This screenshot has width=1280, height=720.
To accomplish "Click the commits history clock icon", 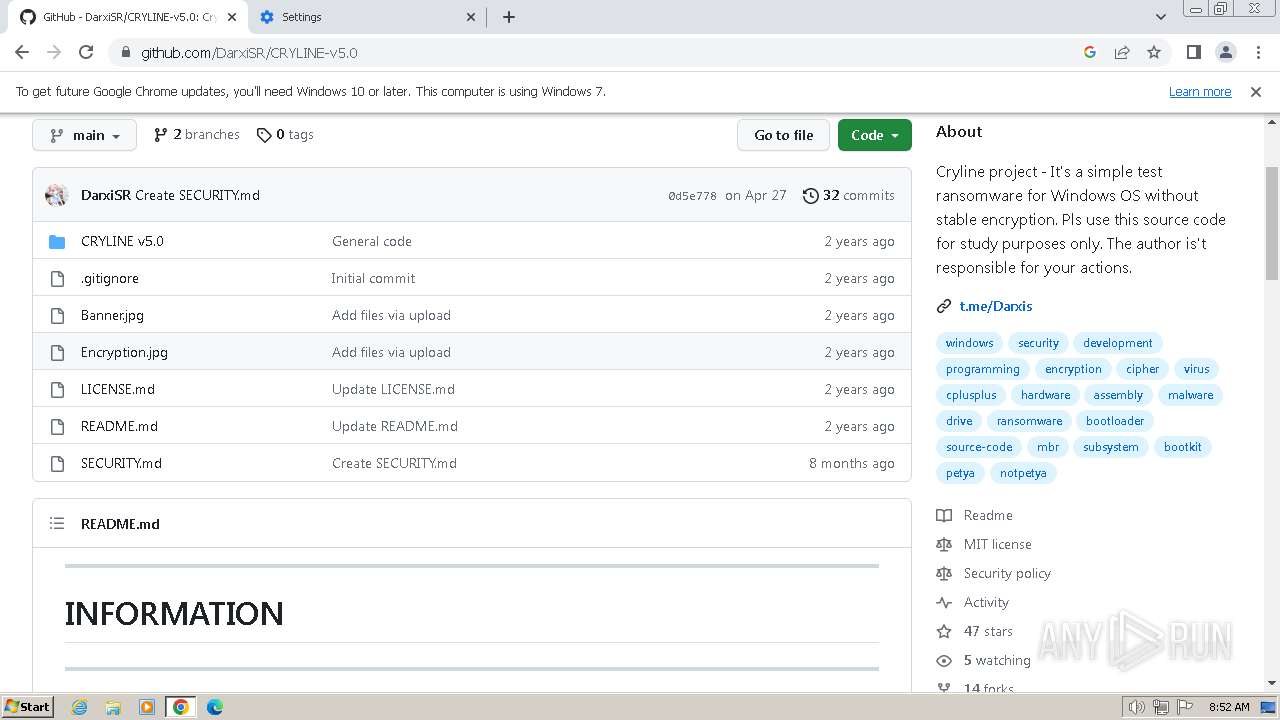I will point(810,195).
